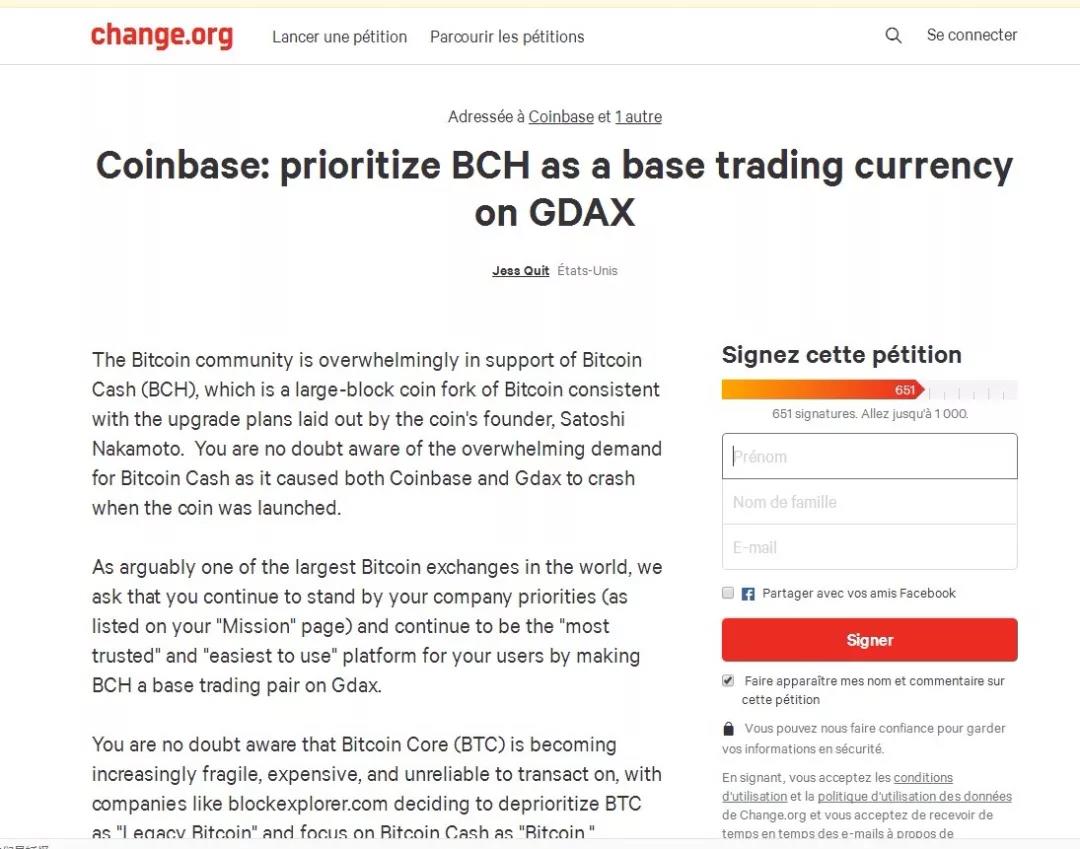Viewport: 1080px width, 849px height.
Task: Open conditions d'utilisation link
Action: coord(837,787)
